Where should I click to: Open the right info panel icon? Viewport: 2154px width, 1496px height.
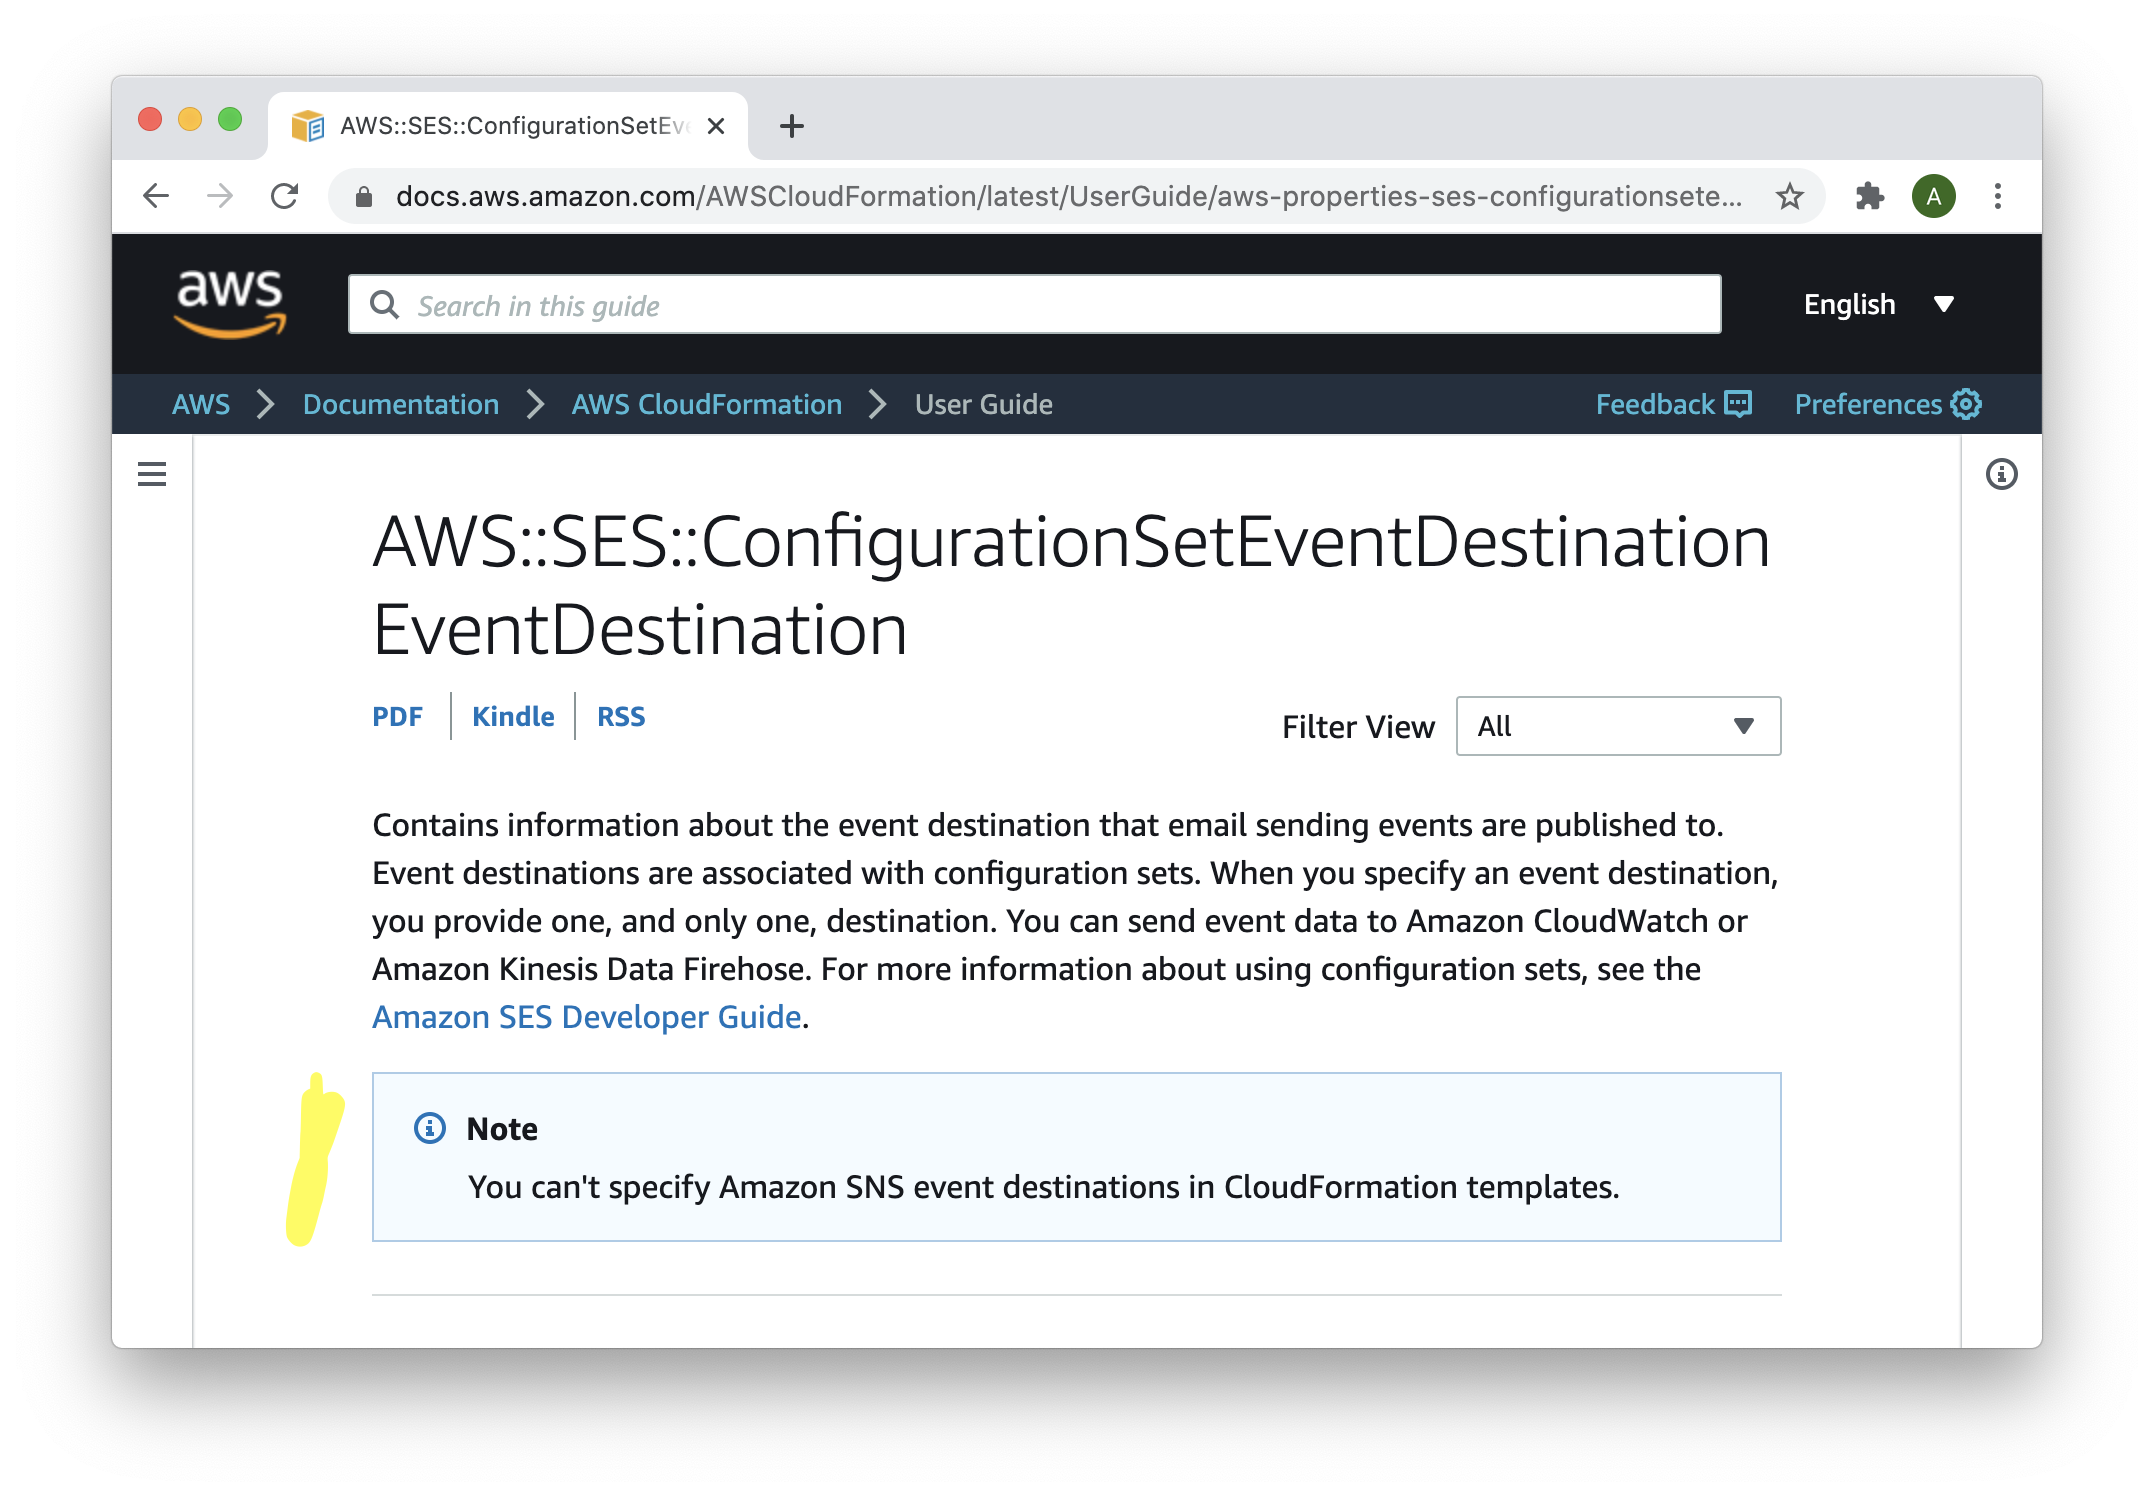point(2001,474)
